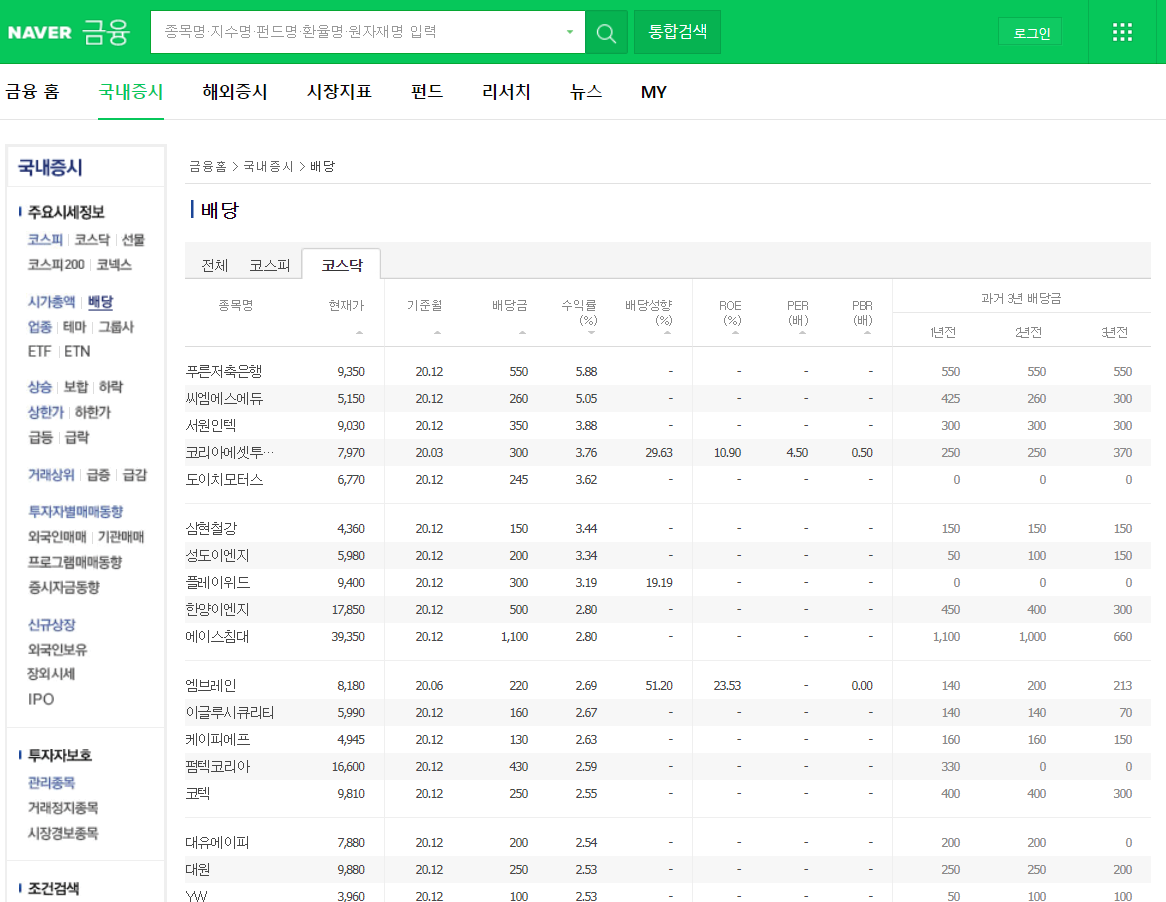Switch to the 전체 tab
Viewport: 1166px width, 902px height.
pos(215,265)
